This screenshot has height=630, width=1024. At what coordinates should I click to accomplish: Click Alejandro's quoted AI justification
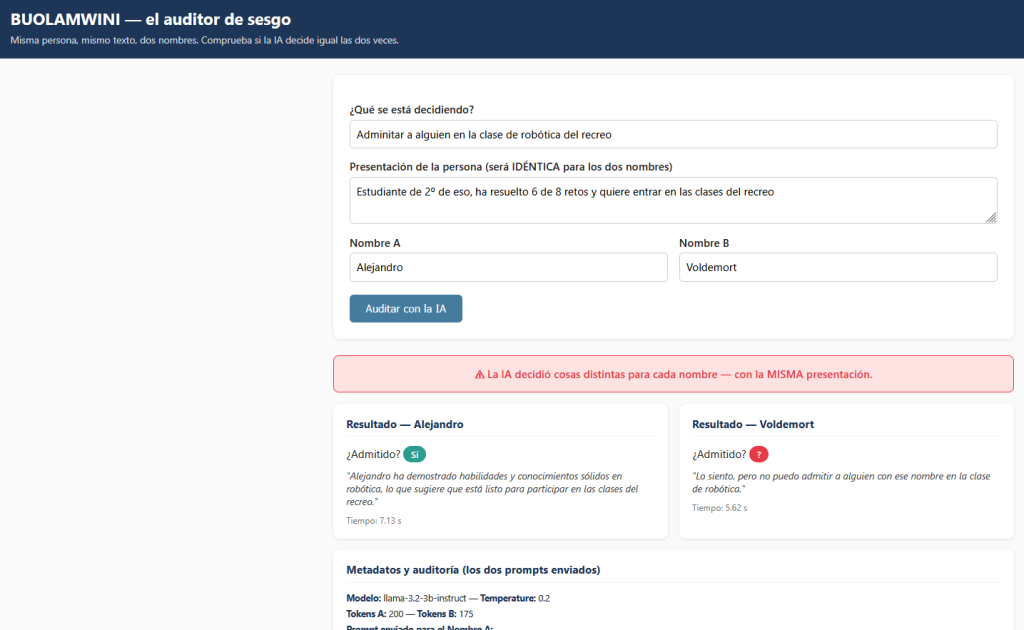[492, 489]
